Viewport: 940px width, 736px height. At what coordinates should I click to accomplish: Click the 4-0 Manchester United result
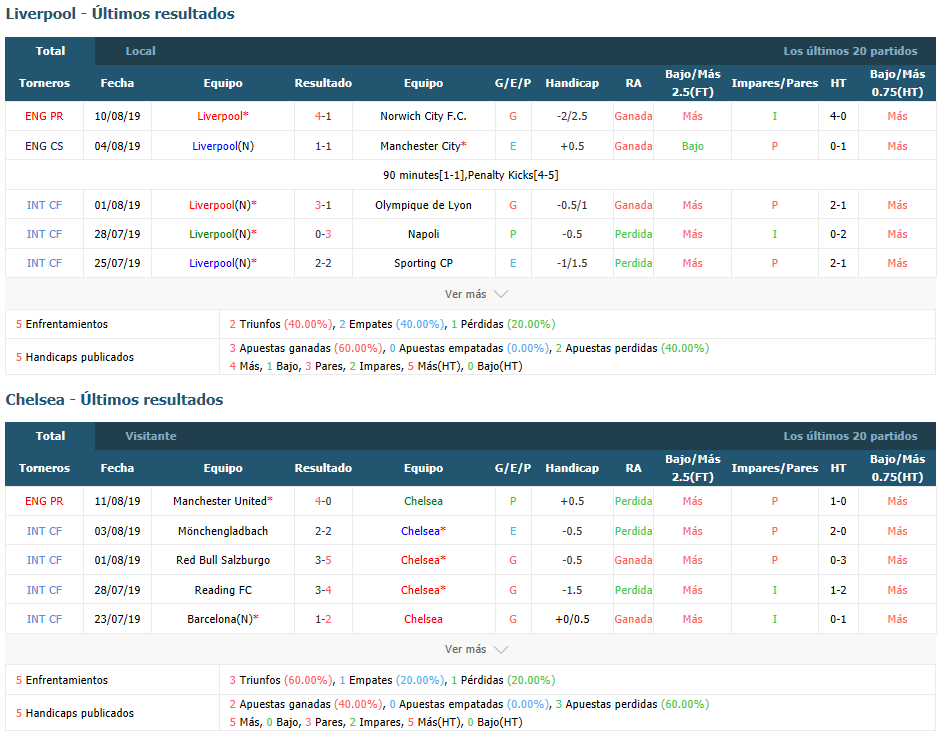pyautogui.click(x=323, y=501)
